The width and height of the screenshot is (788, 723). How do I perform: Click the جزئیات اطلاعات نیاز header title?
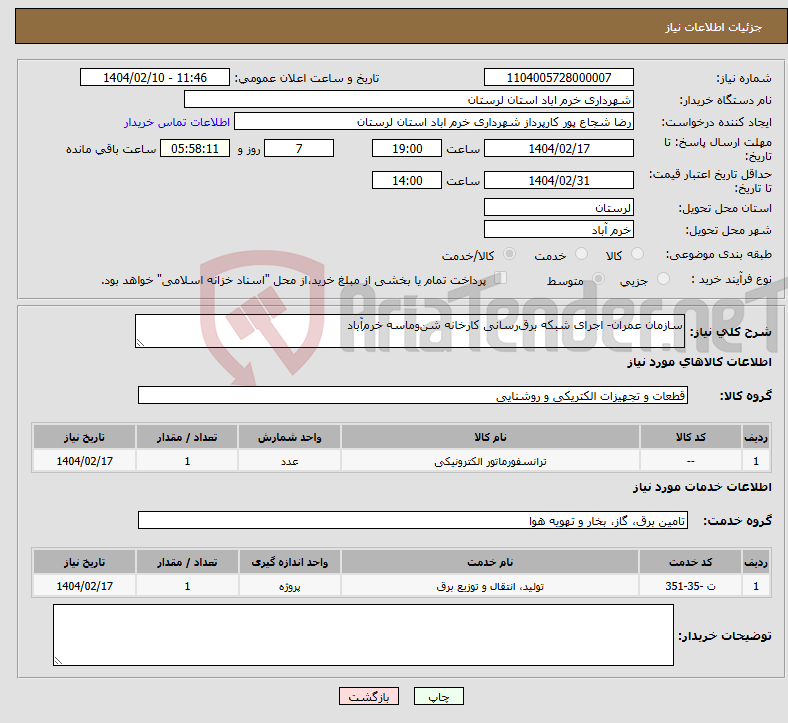[713, 27]
